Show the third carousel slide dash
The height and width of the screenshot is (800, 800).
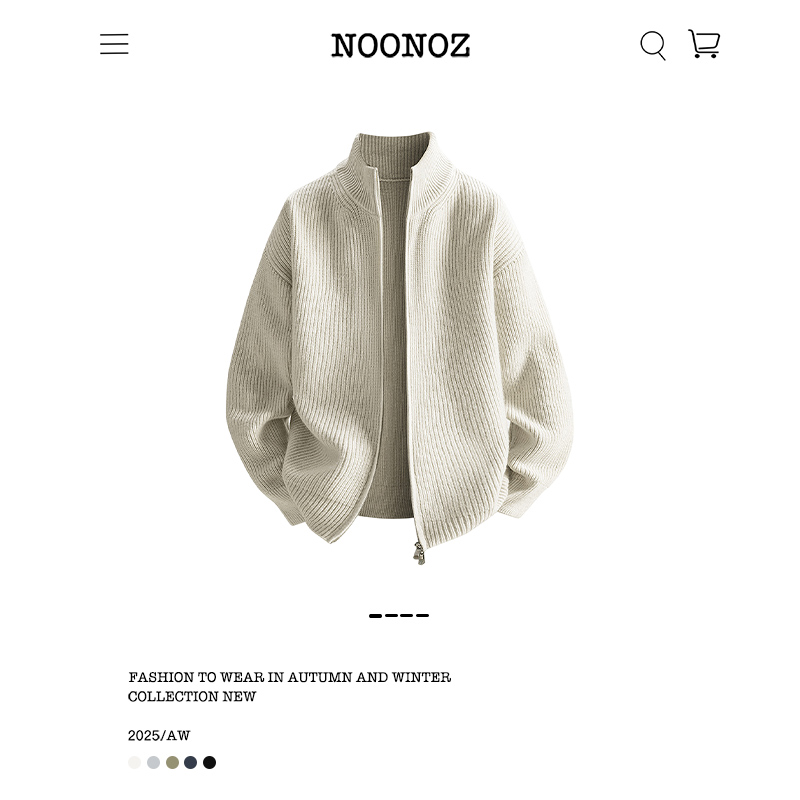[407, 616]
